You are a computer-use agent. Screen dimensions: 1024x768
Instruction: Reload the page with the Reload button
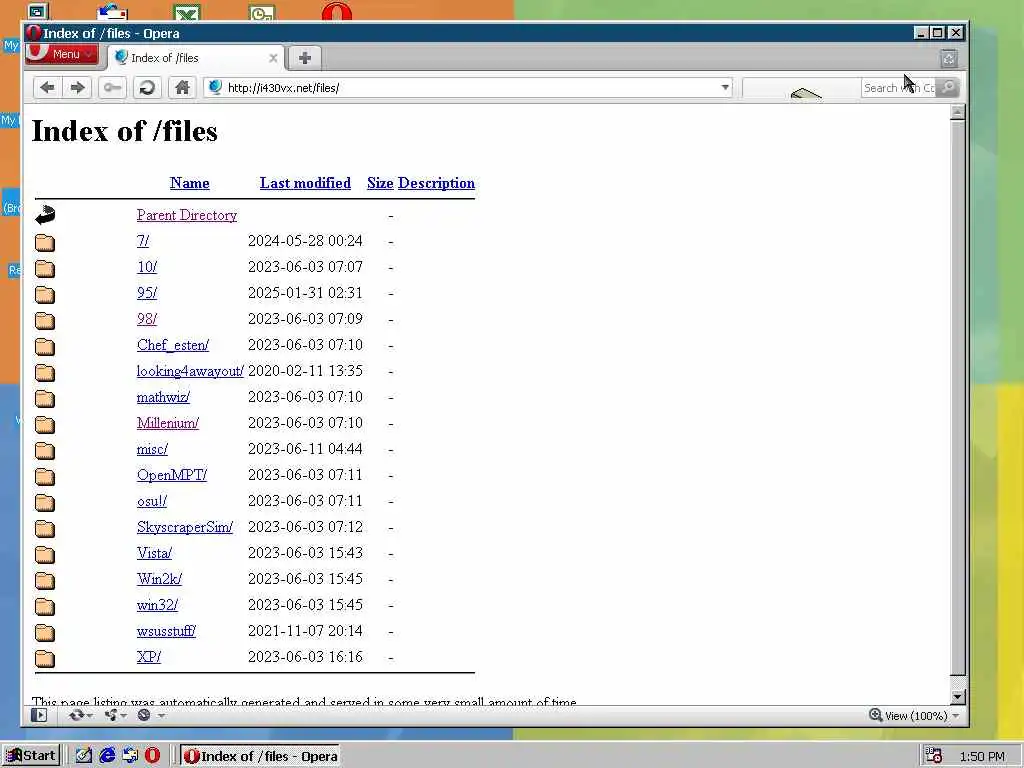(147, 88)
